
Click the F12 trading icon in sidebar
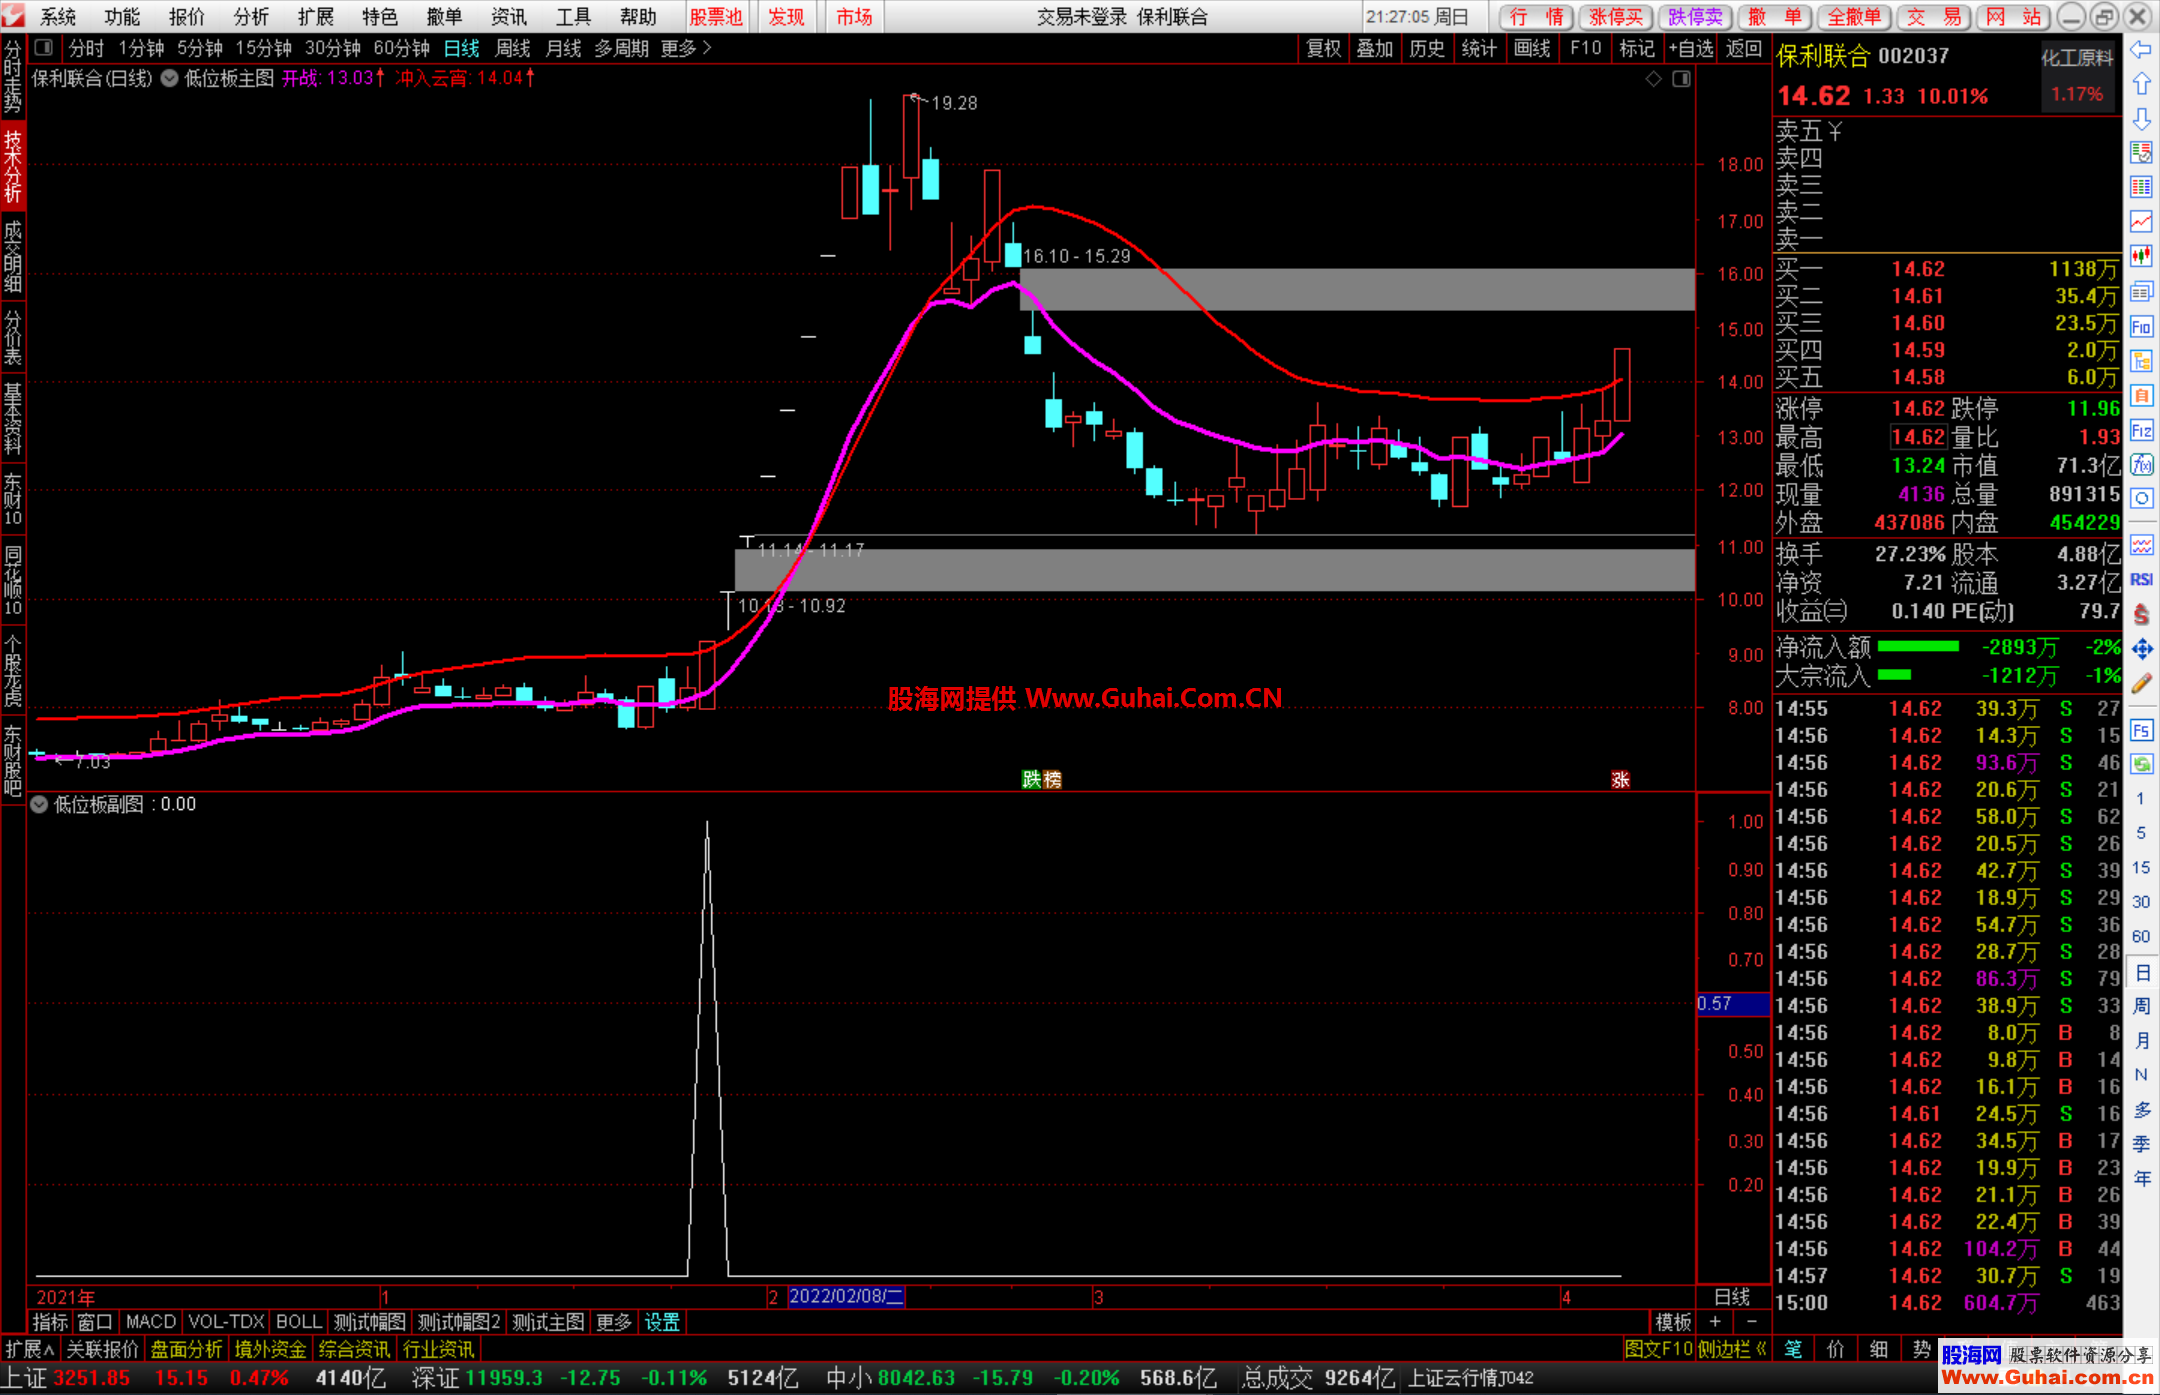pyautogui.click(x=2141, y=431)
